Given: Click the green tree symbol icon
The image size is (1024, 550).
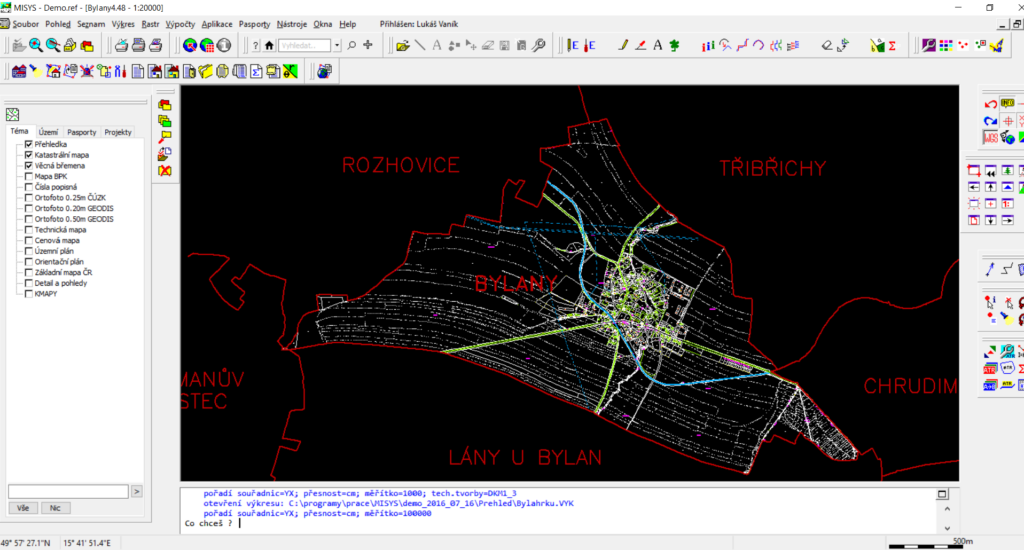Looking at the screenshot, I should pos(675,45).
